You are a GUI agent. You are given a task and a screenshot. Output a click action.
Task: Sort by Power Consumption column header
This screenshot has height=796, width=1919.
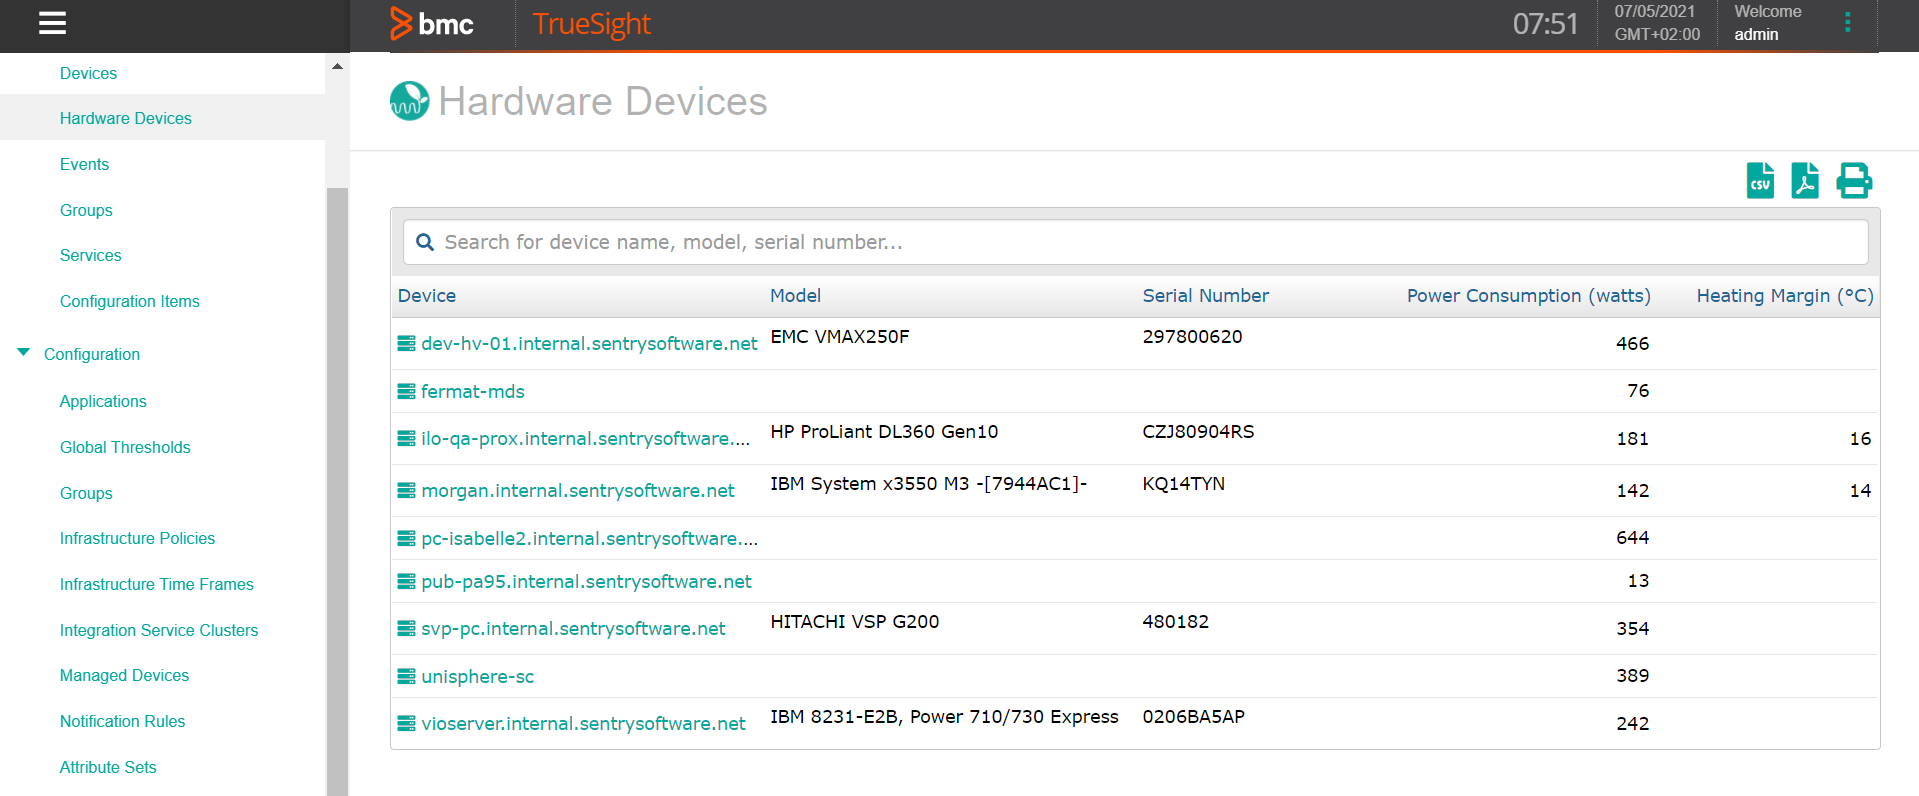1528,296
